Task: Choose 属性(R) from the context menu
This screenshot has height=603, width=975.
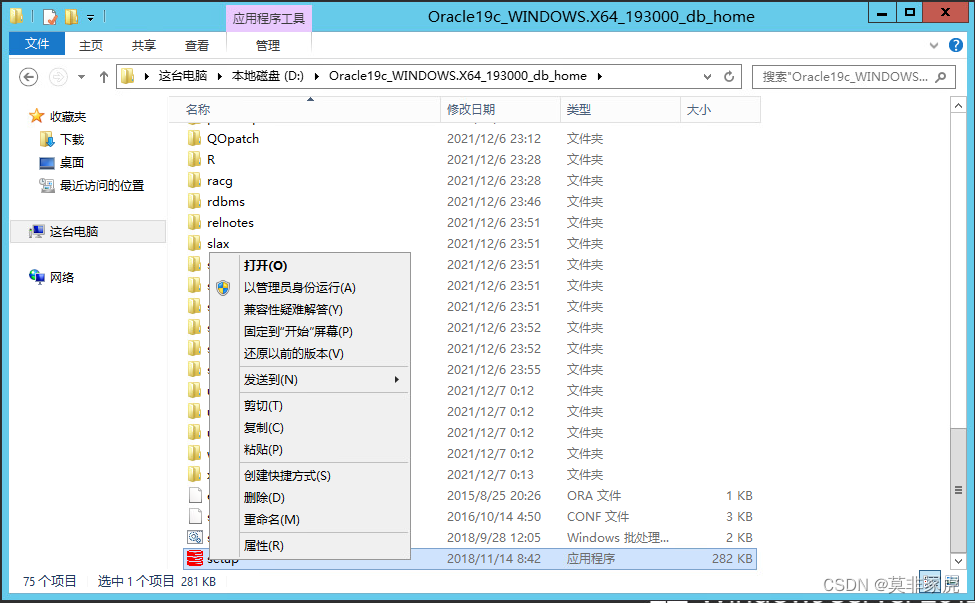Action: coord(310,546)
